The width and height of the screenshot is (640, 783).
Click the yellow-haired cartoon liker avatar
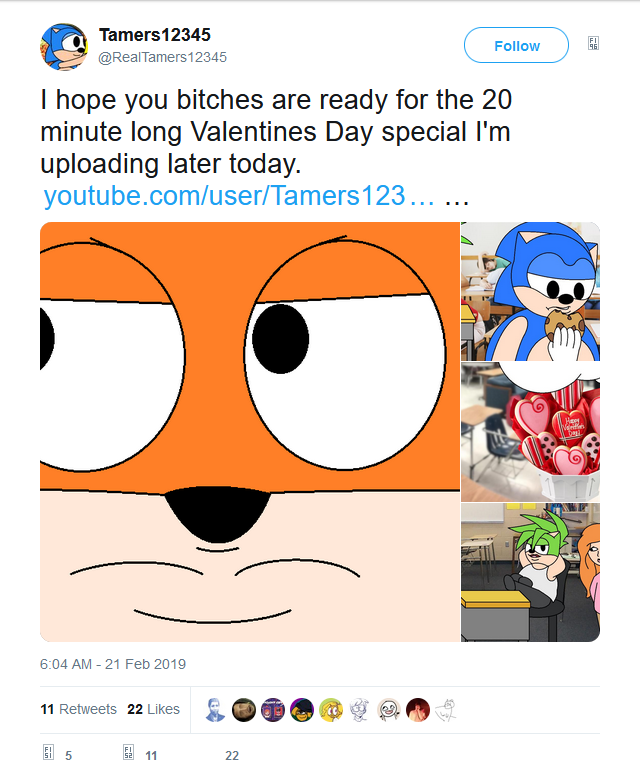pos(331,709)
